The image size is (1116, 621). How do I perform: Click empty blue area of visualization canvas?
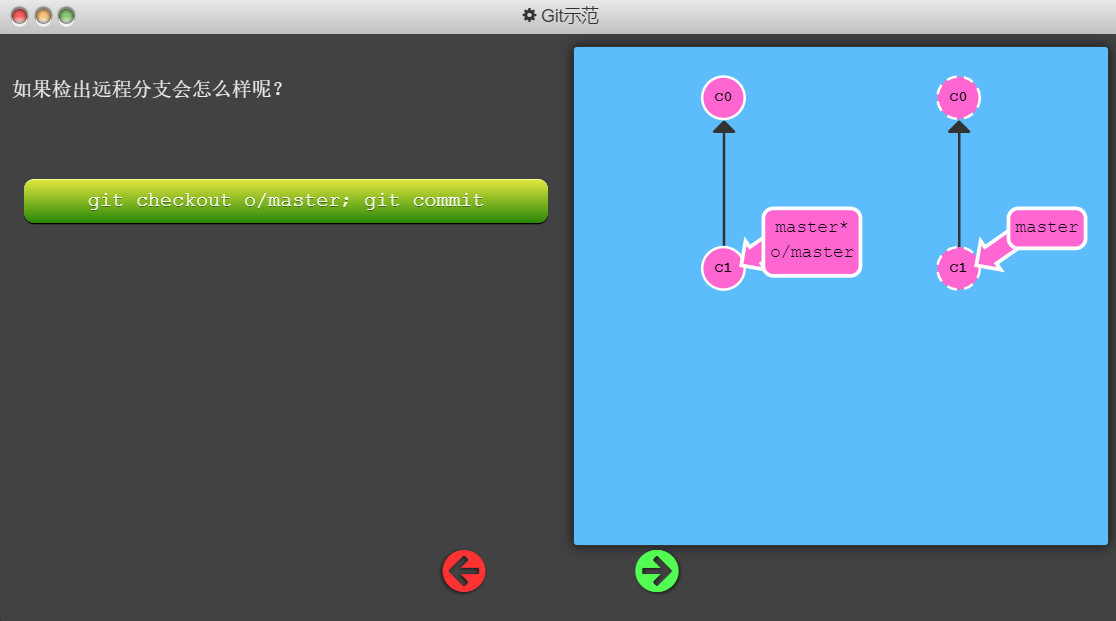(x=840, y=420)
